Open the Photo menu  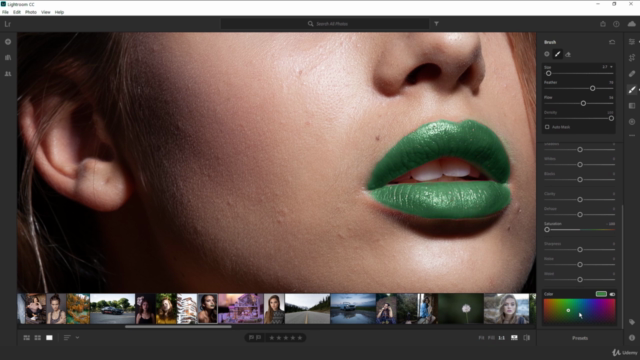tap(31, 12)
